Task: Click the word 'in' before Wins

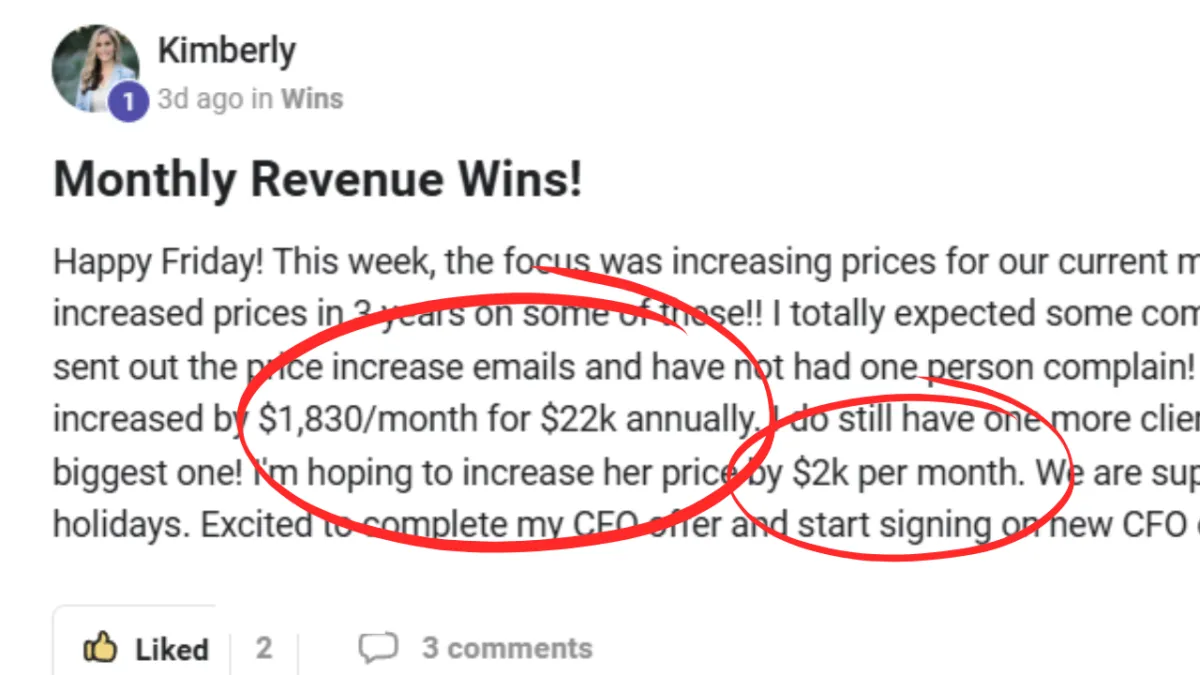Action: pyautogui.click(x=262, y=99)
